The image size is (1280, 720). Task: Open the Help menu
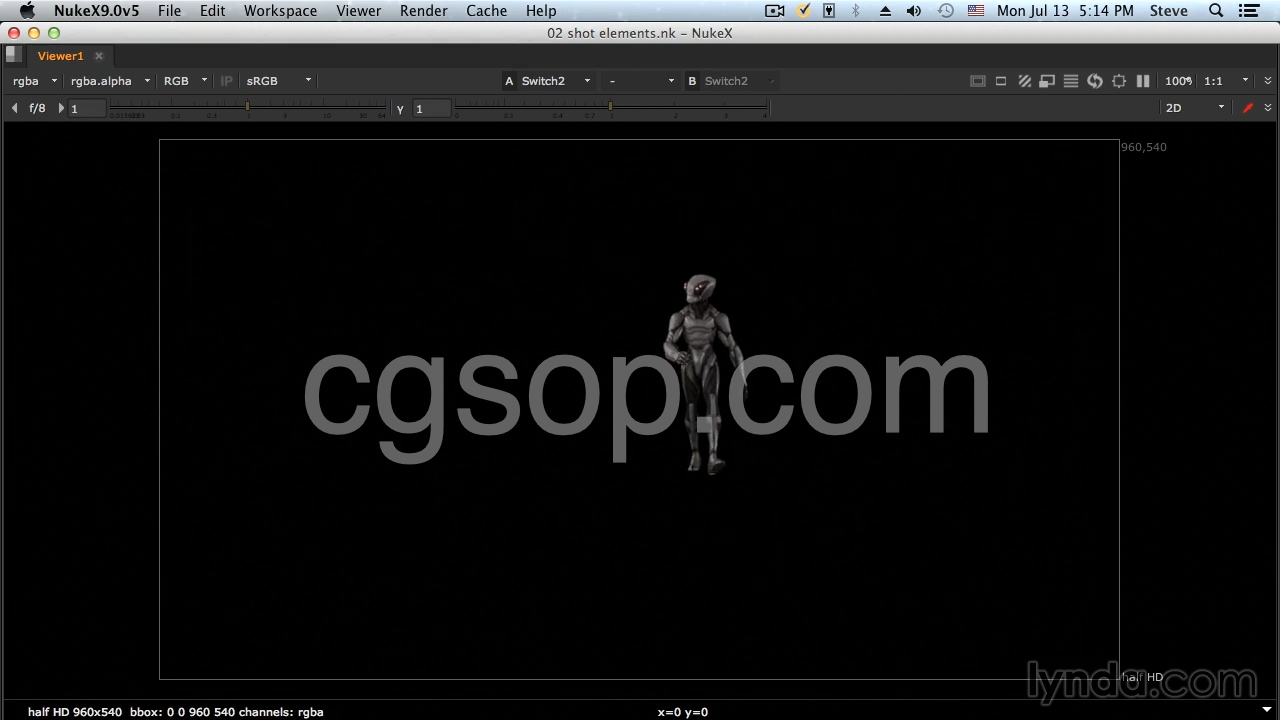tap(541, 11)
